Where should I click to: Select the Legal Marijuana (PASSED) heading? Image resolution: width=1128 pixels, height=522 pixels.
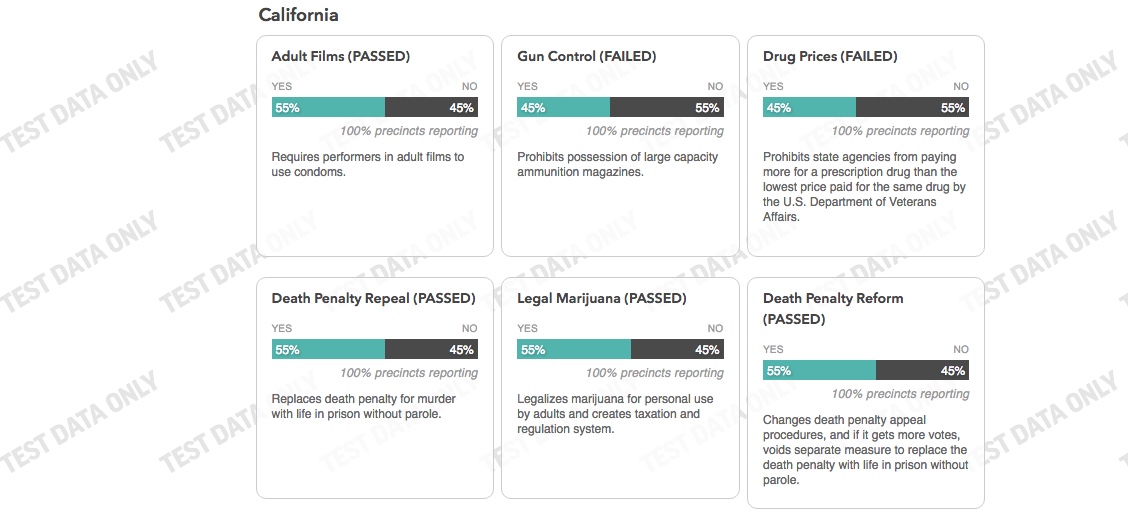coord(601,299)
